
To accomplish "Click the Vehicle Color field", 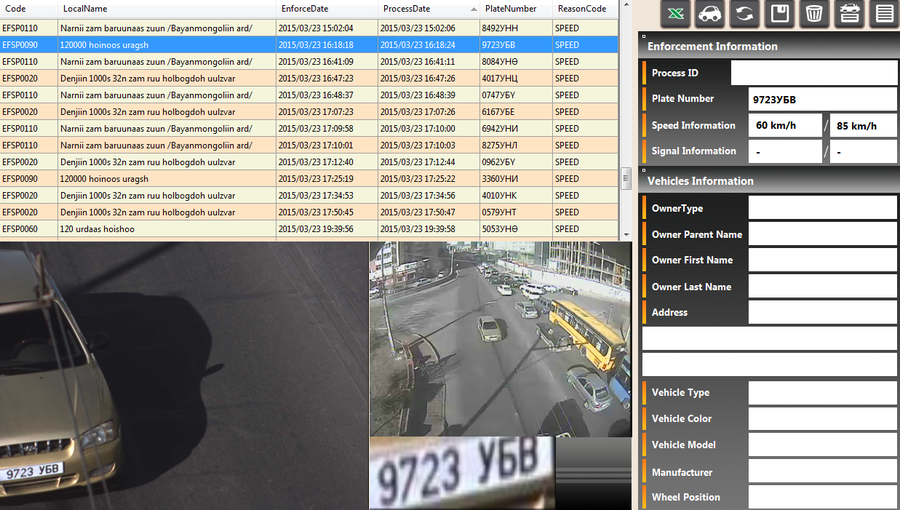I will pyautogui.click(x=822, y=419).
